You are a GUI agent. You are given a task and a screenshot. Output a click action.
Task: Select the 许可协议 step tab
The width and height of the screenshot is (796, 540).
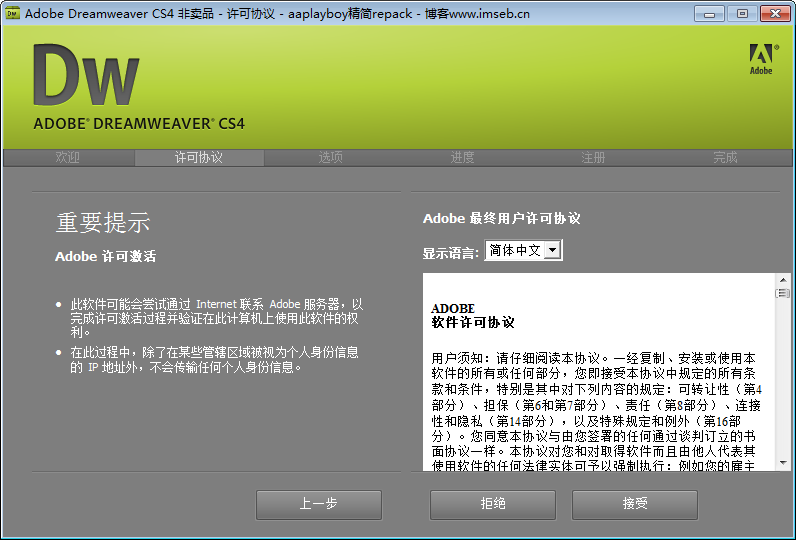pos(199,157)
